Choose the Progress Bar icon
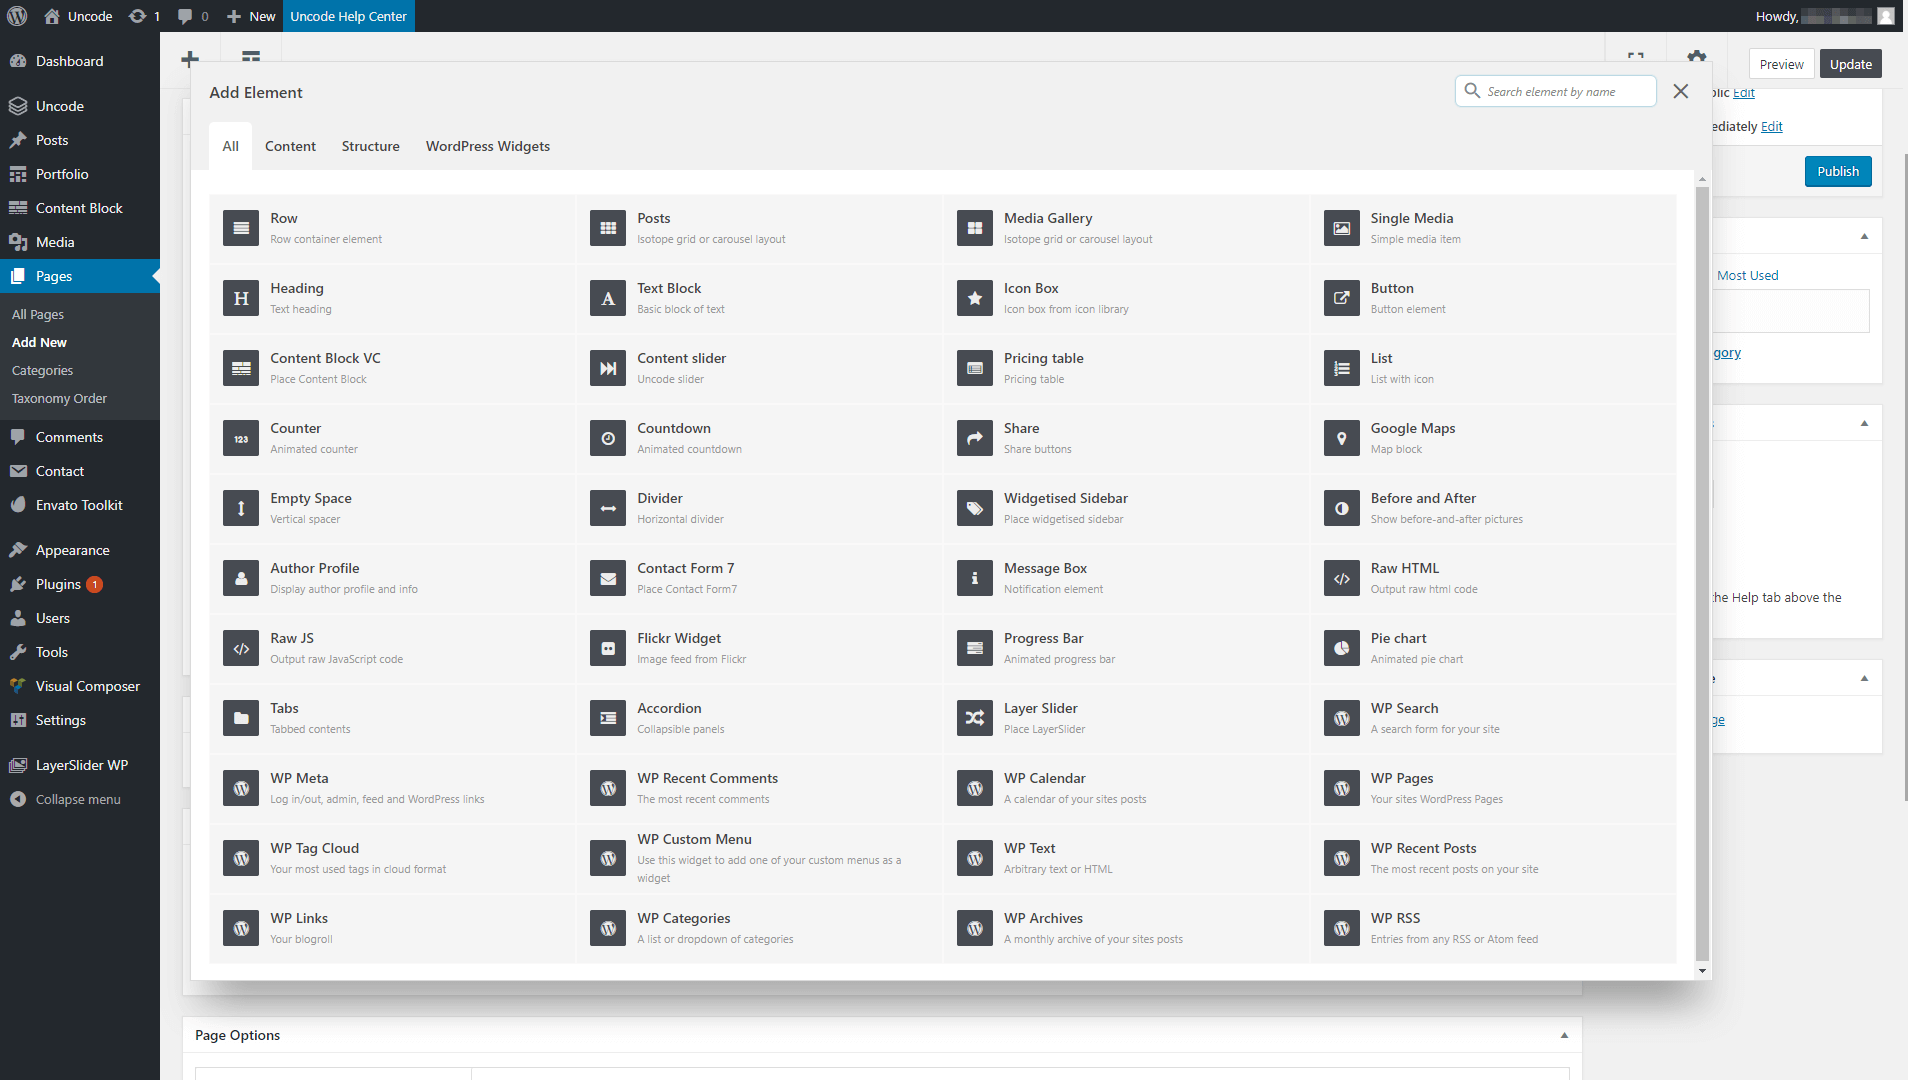Viewport: 1908px width, 1080px height. pos(975,648)
